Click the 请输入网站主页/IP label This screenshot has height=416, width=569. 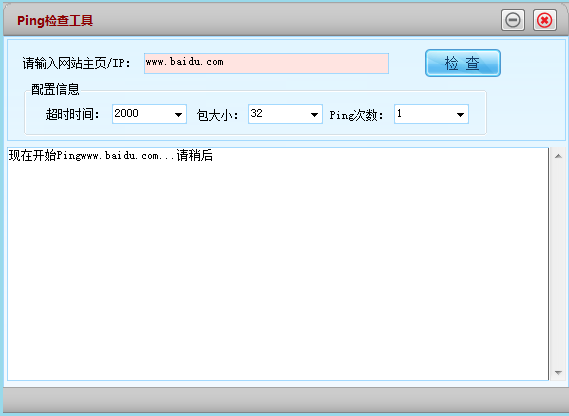click(77, 63)
